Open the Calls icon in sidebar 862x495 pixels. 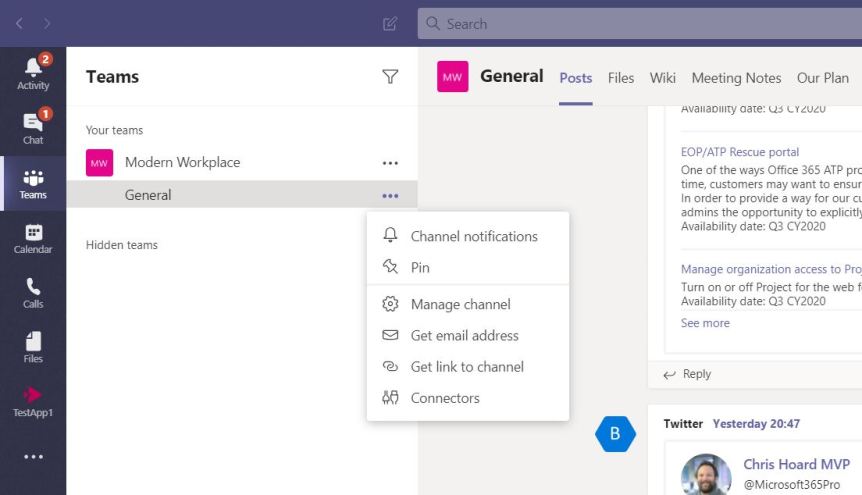point(33,292)
